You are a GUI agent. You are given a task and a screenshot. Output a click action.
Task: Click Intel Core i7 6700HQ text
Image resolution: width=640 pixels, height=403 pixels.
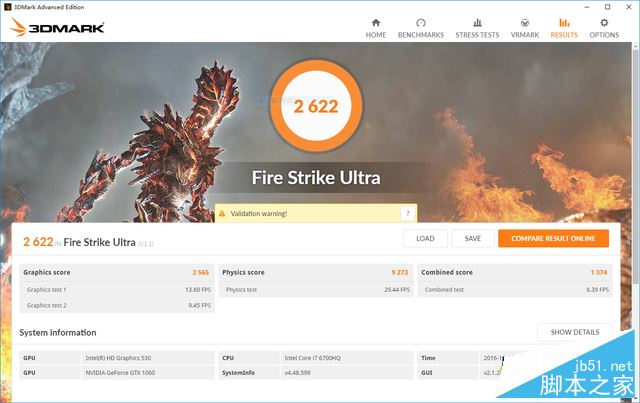(312, 358)
